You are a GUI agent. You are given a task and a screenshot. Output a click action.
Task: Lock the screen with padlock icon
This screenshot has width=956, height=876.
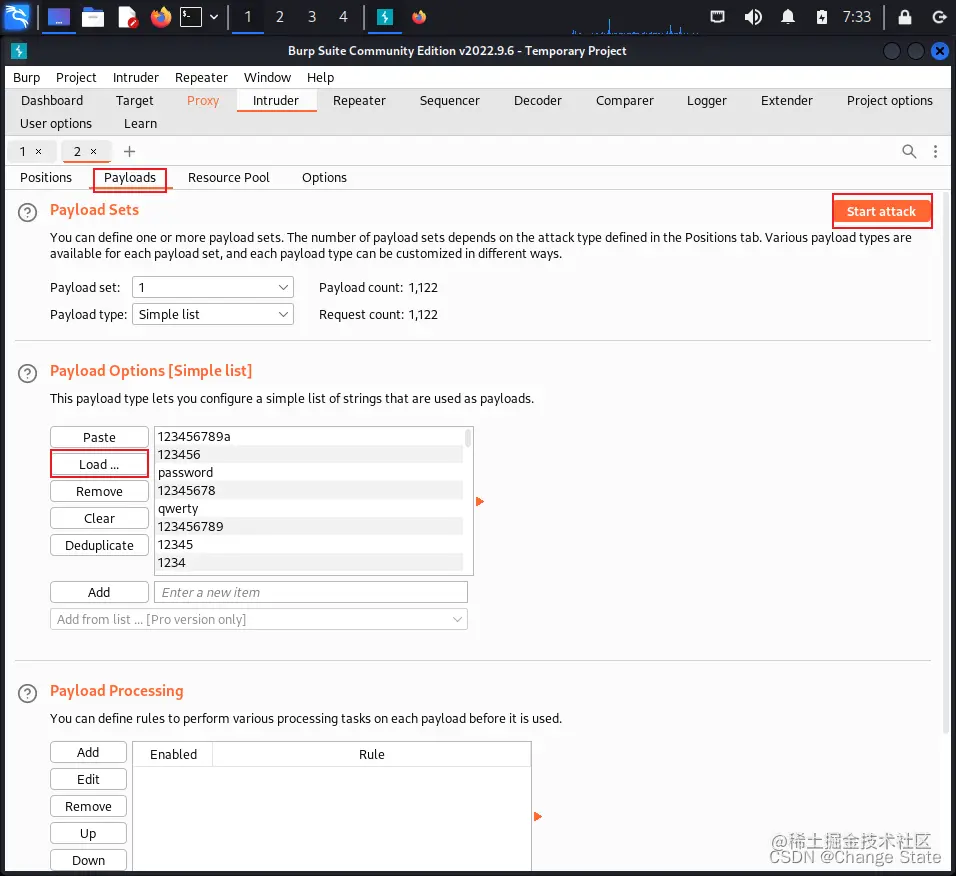click(x=905, y=17)
